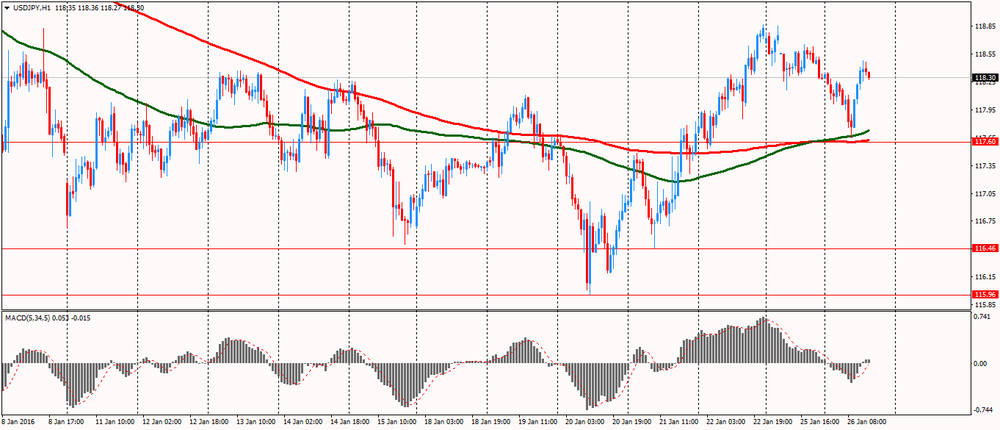The image size is (1000, 430).
Task: Click the -0.744 MACD scale value
Action: (984, 408)
